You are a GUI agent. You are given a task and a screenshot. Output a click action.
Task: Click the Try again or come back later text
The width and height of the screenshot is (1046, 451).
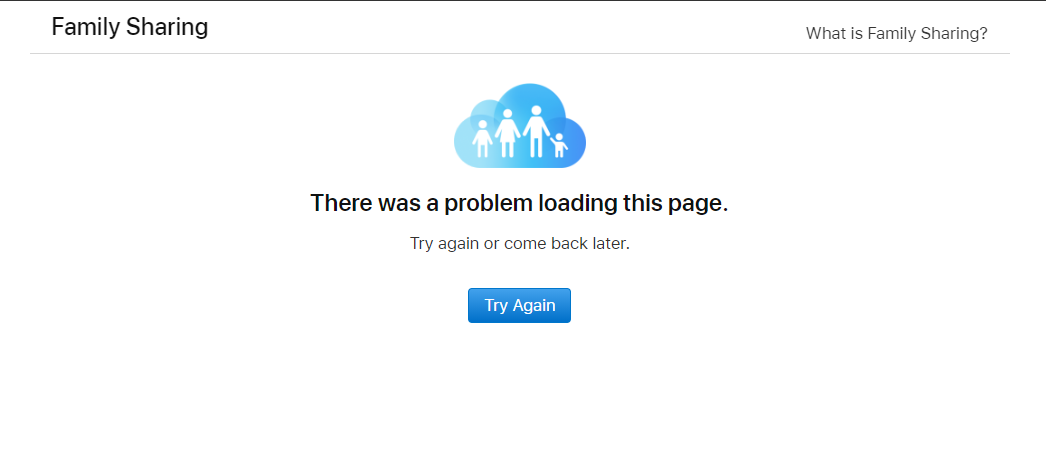(520, 244)
